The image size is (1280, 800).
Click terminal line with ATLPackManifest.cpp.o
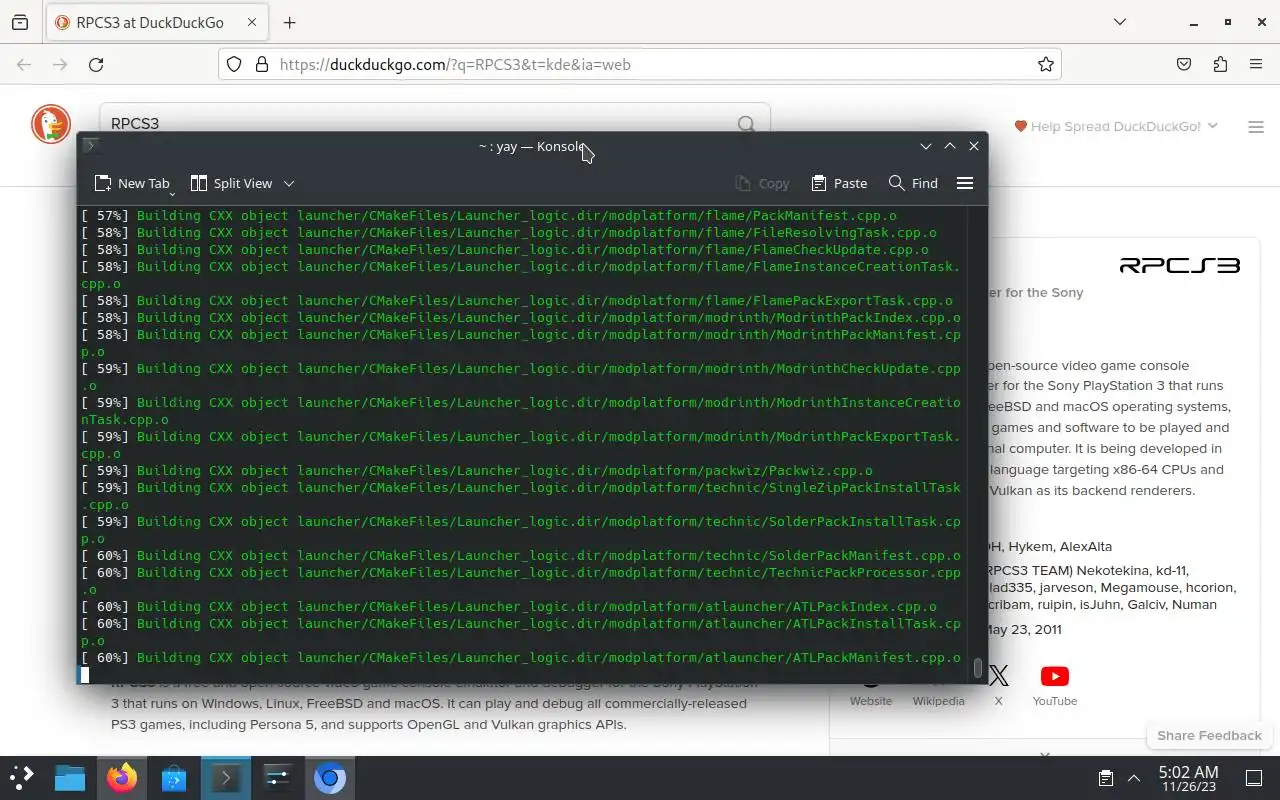point(521,657)
